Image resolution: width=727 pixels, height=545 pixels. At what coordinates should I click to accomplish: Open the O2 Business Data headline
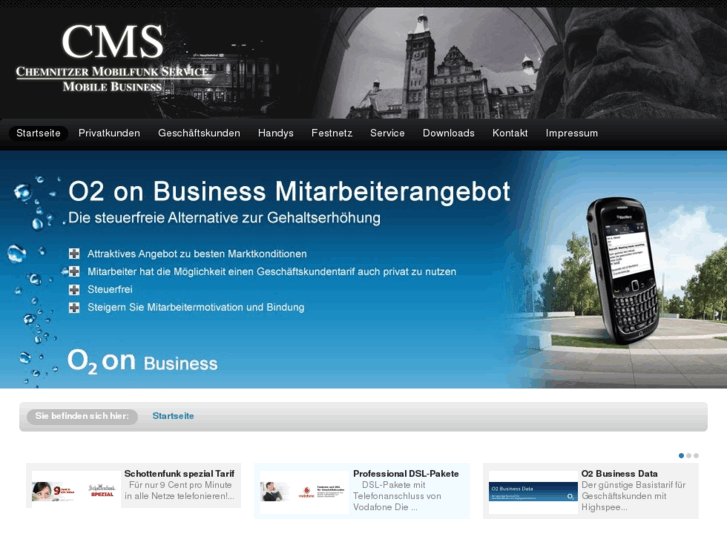(x=619, y=474)
